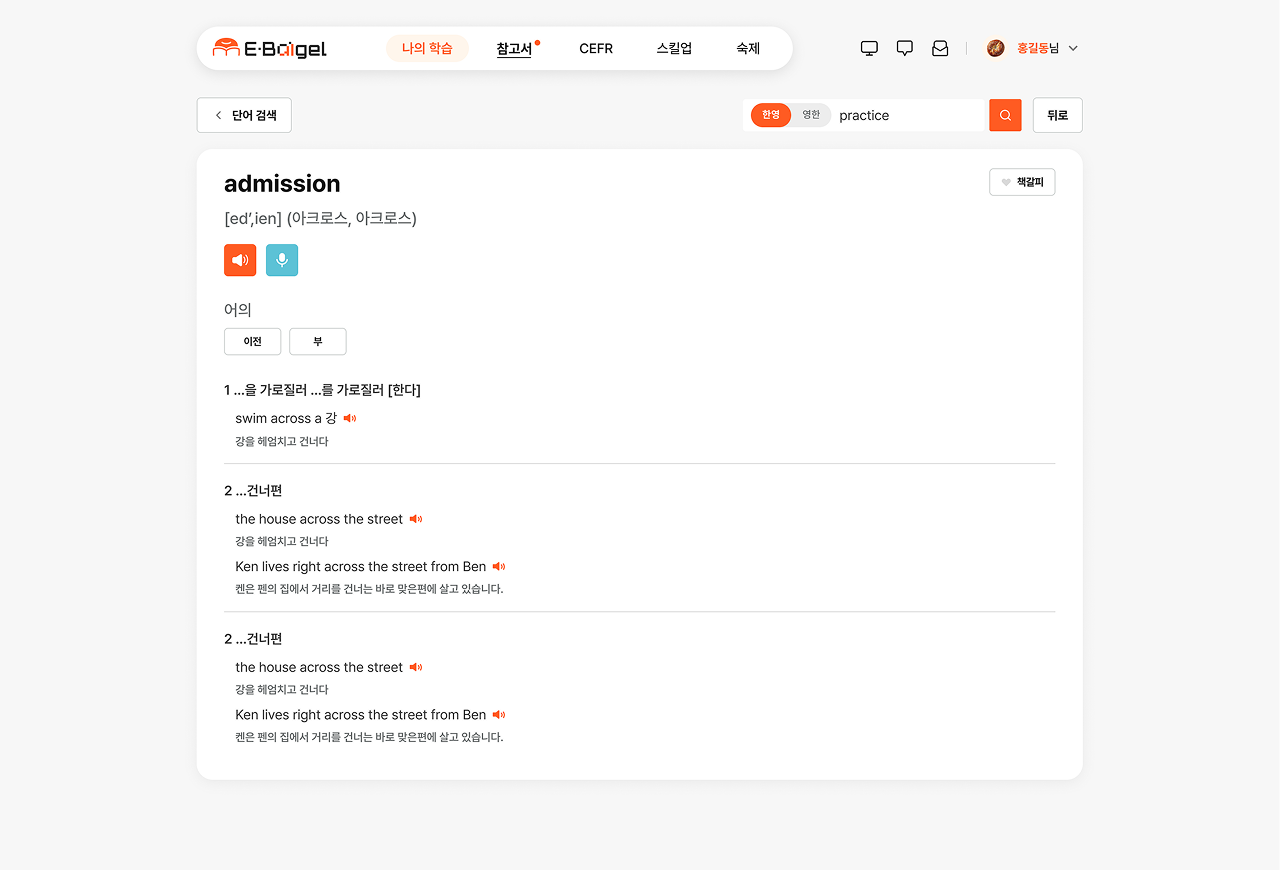
Task: Click the 이전 button under 어의
Action: [252, 341]
